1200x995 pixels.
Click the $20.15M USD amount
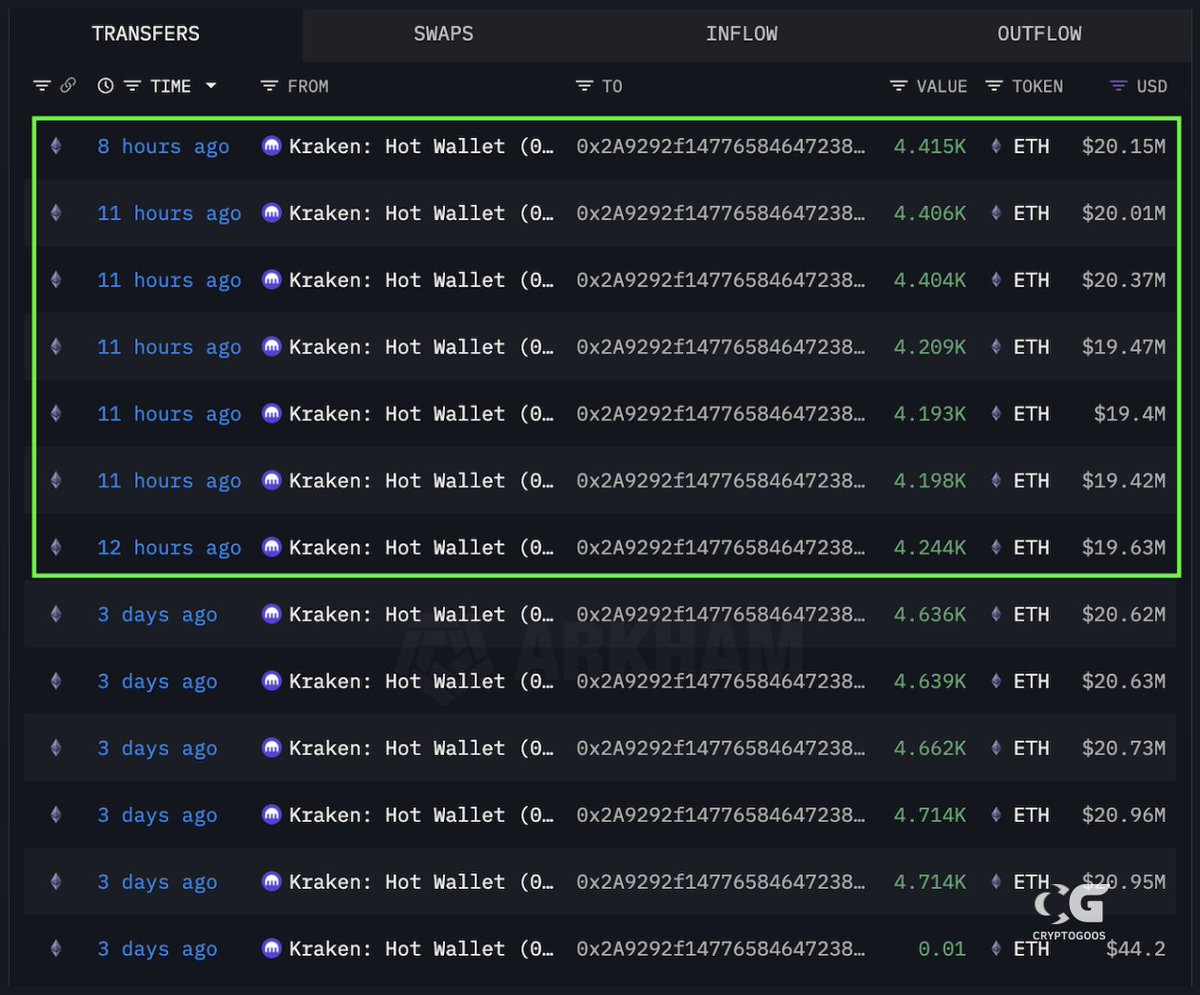(x=1123, y=146)
